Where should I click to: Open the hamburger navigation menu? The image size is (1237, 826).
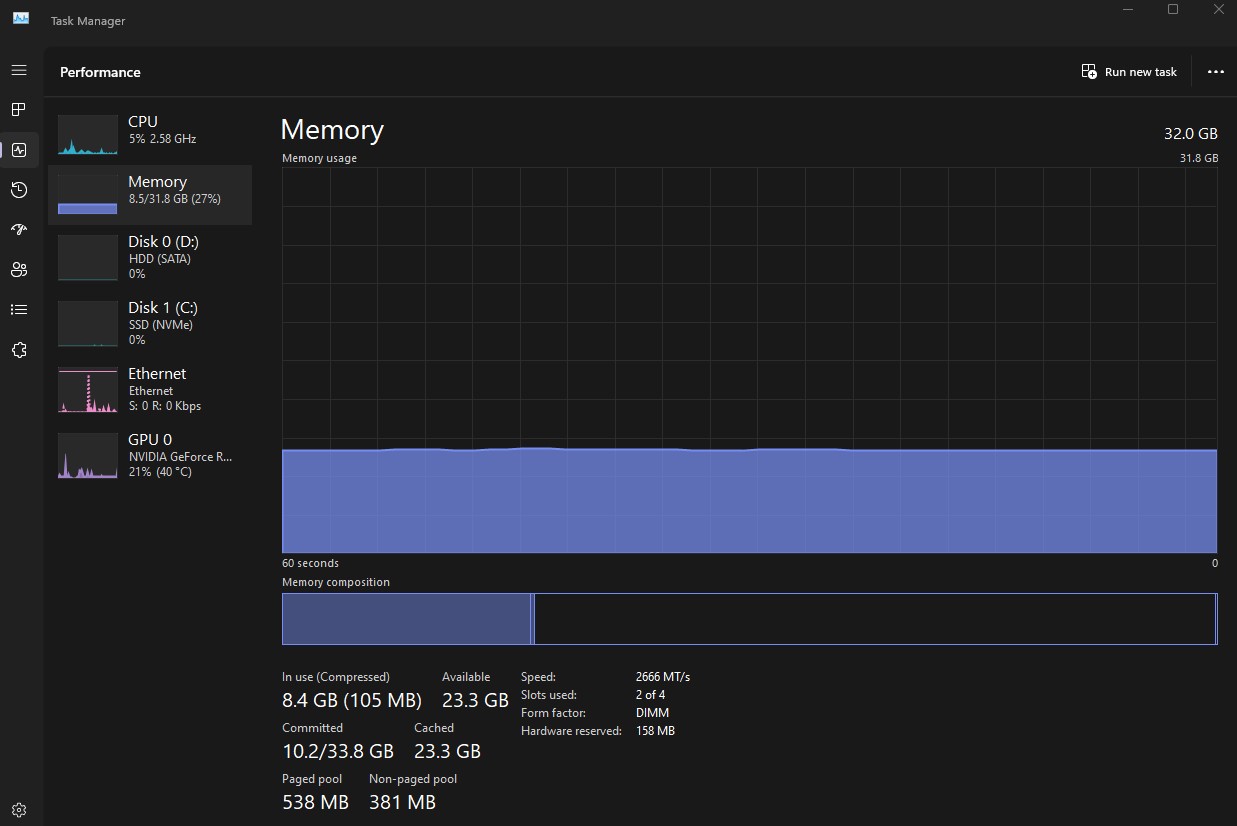pyautogui.click(x=19, y=70)
